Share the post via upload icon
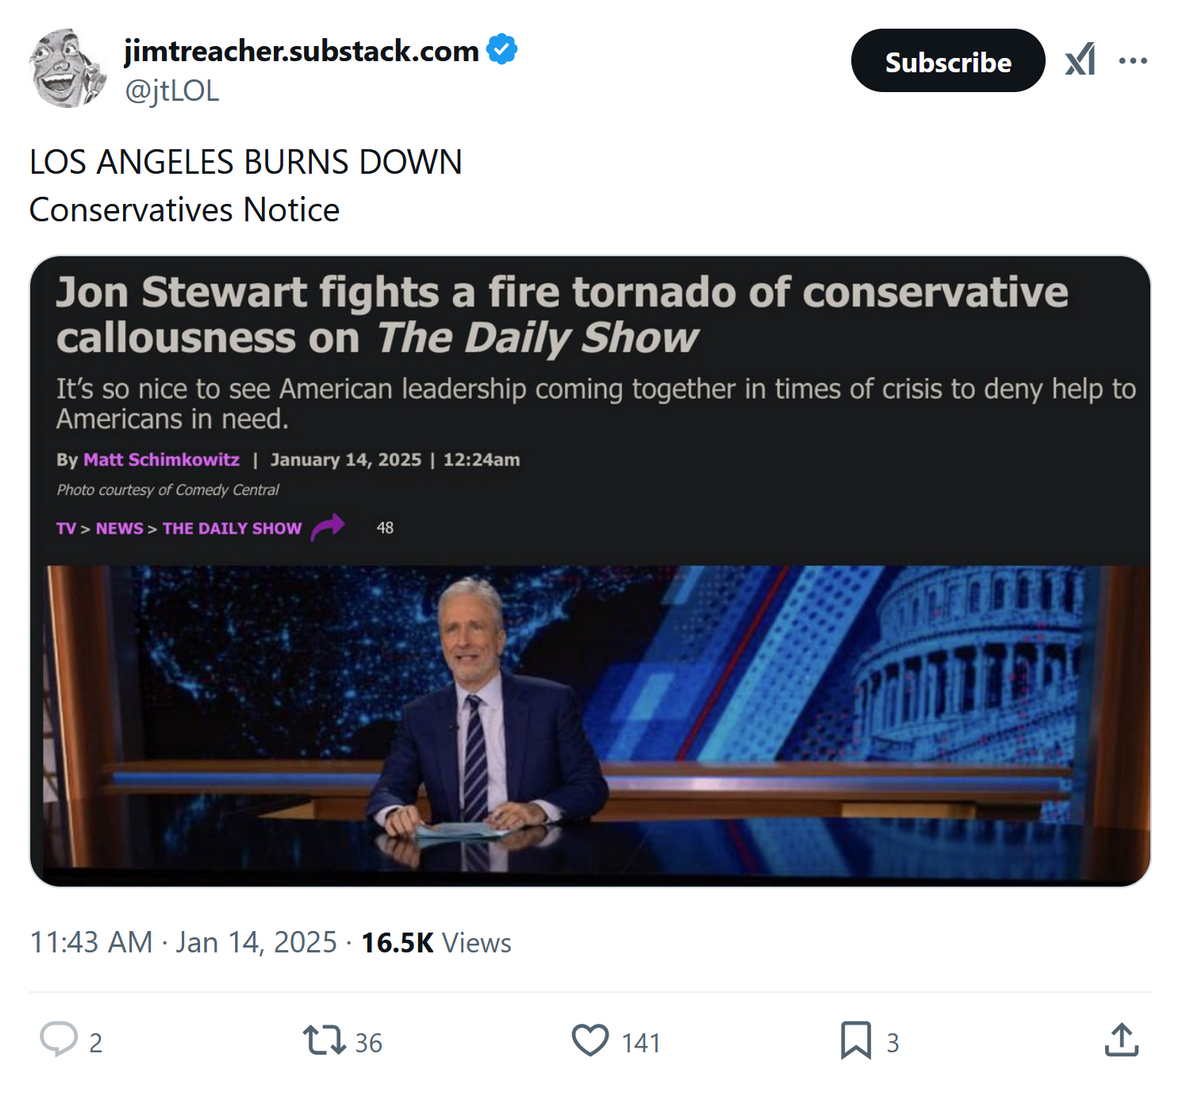This screenshot has width=1179, height=1100. (x=1122, y=1040)
